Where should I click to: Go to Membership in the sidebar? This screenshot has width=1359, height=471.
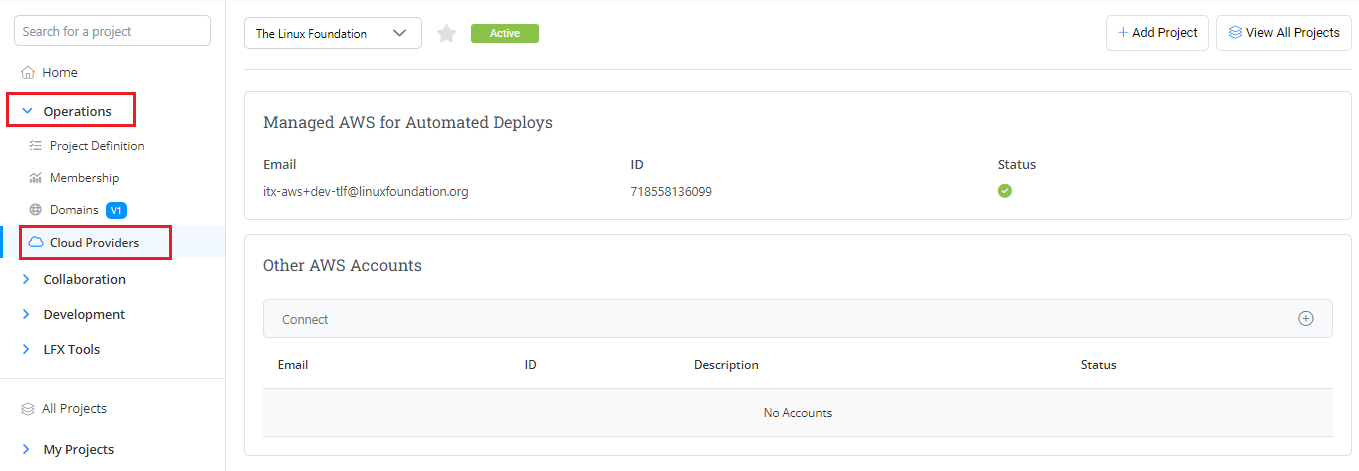point(84,178)
